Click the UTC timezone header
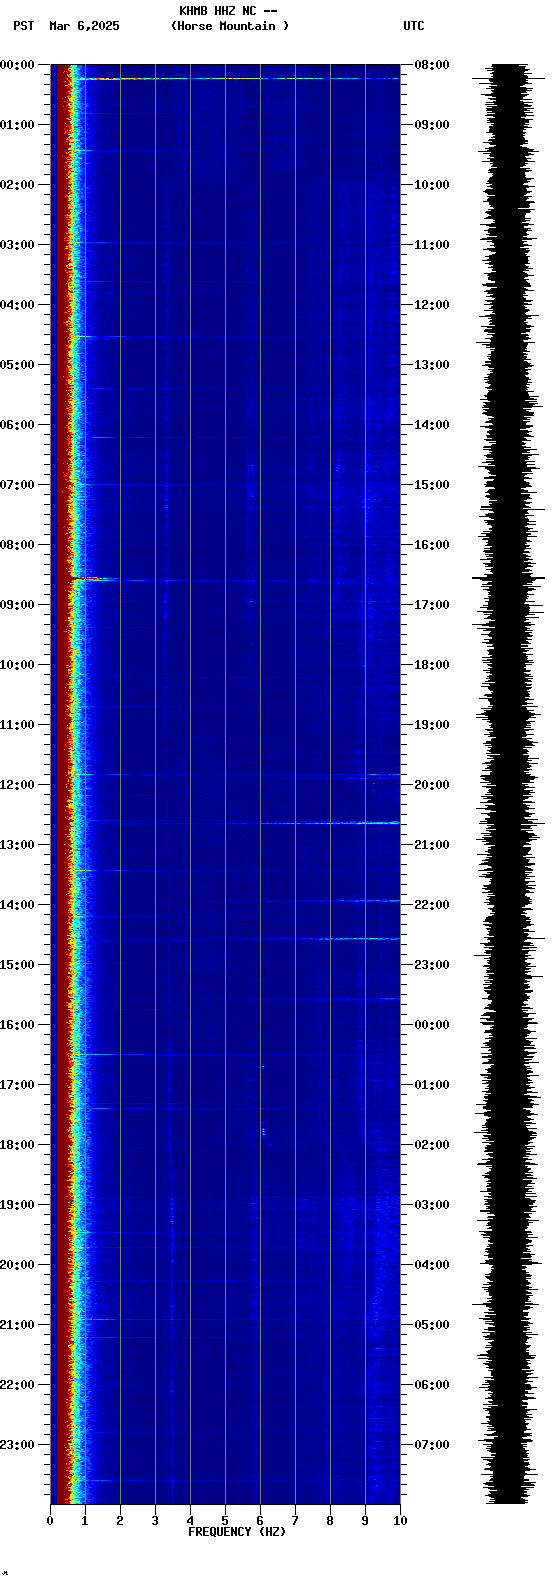This screenshot has height=1584, width=552. point(414,26)
